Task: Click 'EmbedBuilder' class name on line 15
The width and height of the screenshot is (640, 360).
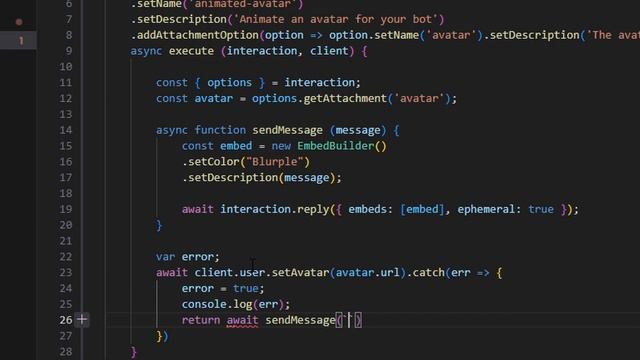Action: point(336,146)
